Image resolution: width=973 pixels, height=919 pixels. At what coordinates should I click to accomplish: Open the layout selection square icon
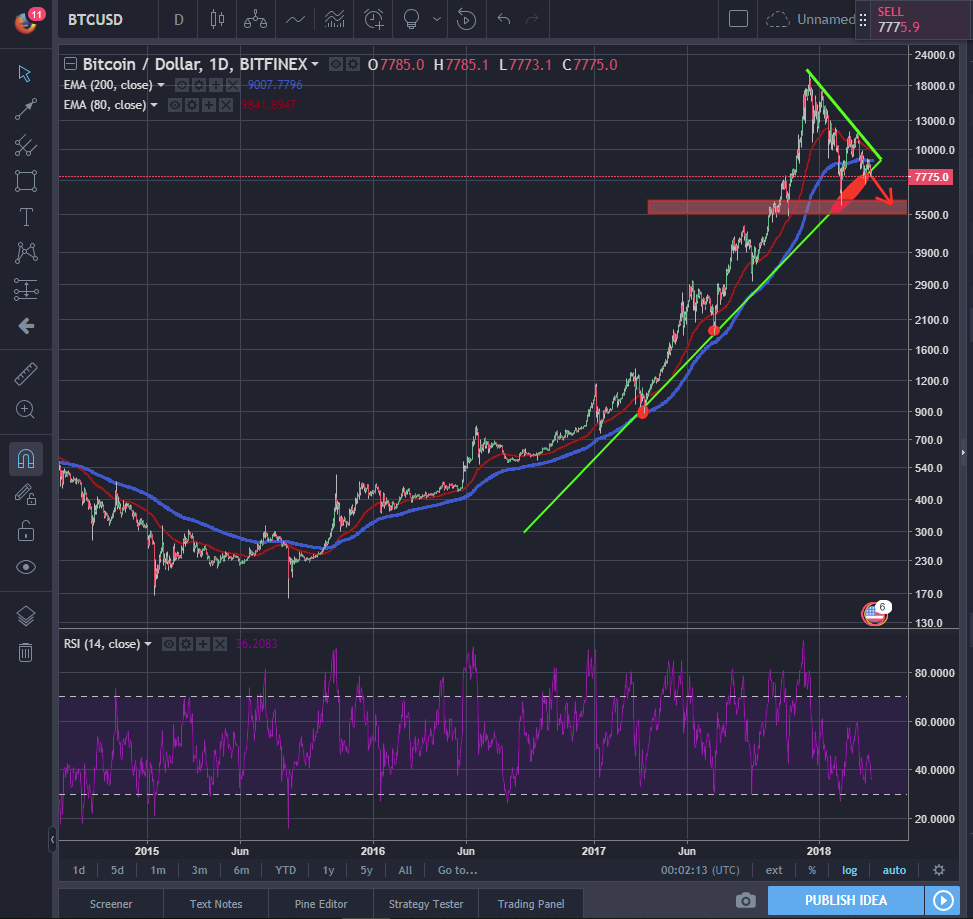coord(738,19)
